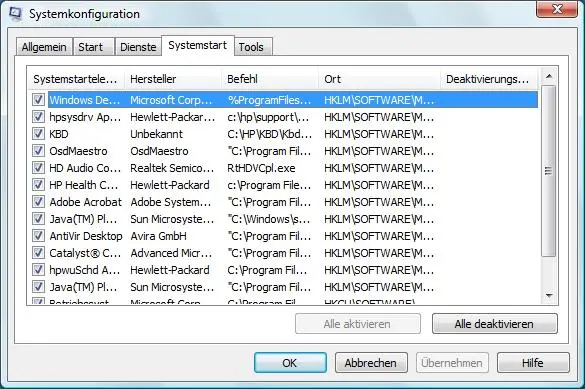Uncheck the Windows Defender startup checkbox
The image size is (585, 389).
38,100
